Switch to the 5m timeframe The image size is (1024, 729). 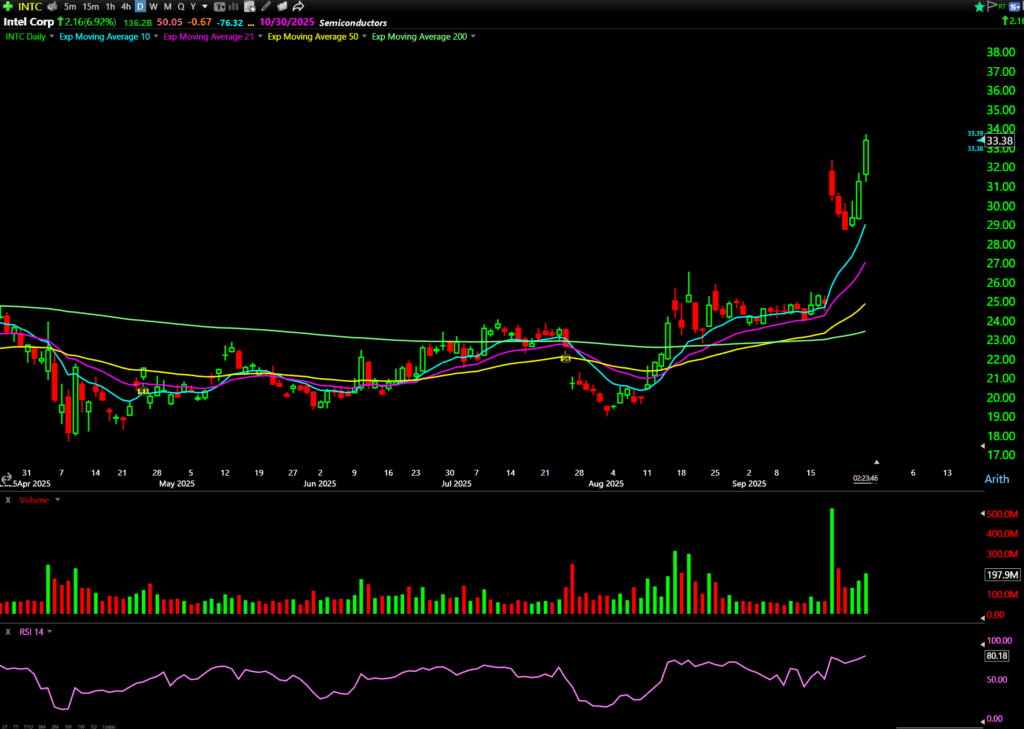coord(69,6)
